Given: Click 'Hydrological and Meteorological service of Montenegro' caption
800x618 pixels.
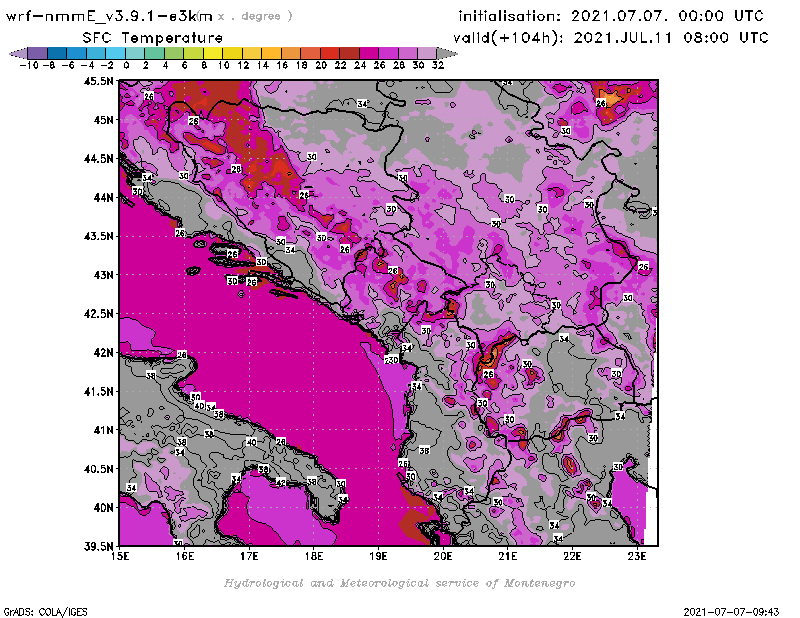Looking at the screenshot, I should [x=399, y=583].
